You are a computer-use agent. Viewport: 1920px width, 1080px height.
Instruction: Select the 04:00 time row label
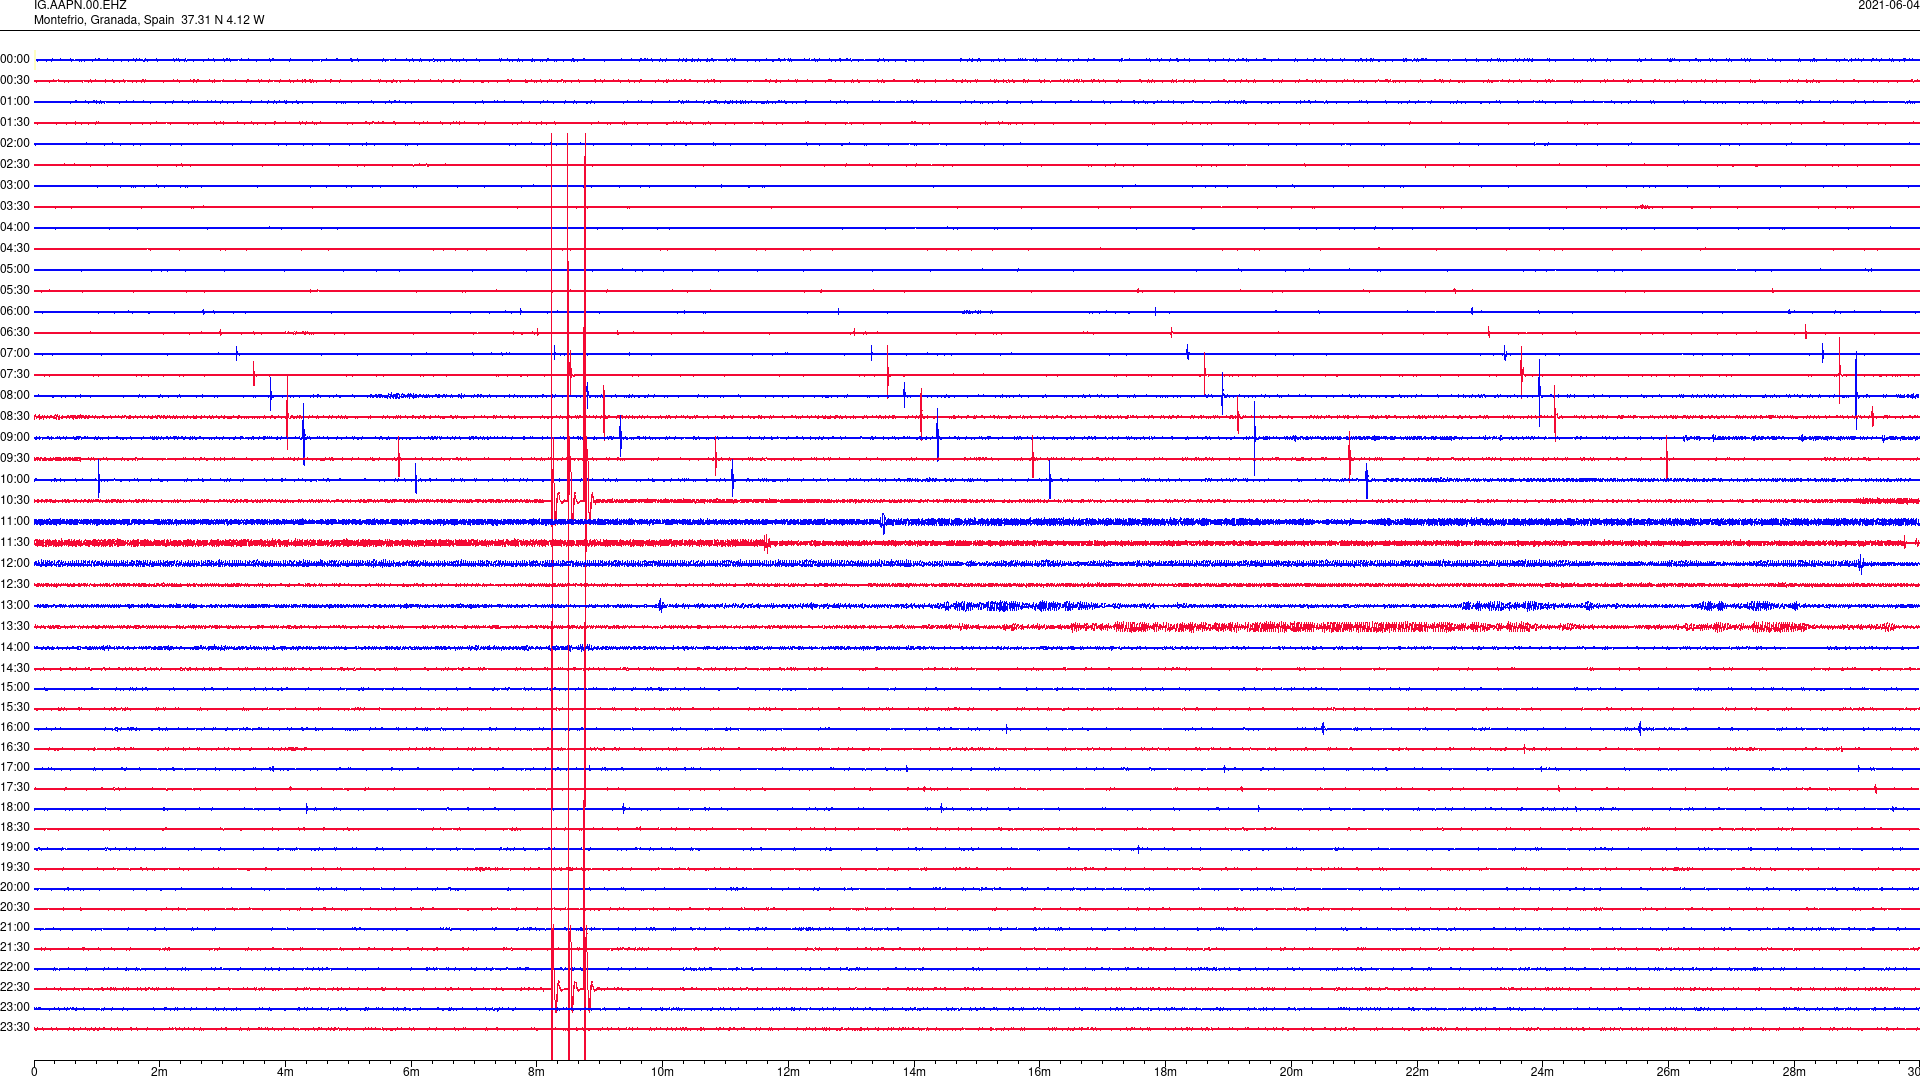[x=15, y=228]
